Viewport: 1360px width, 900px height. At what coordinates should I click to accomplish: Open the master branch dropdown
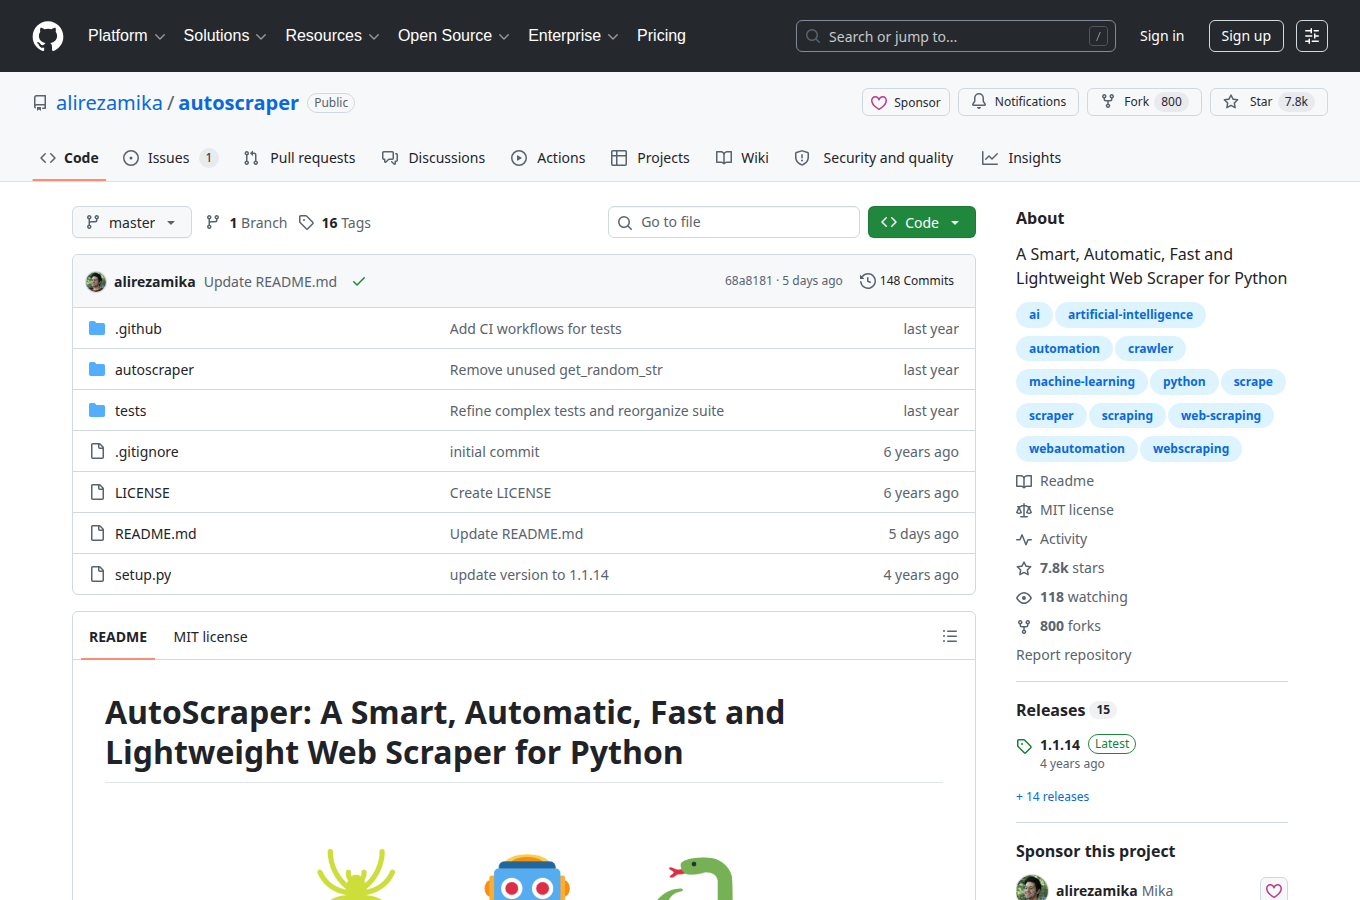tap(132, 222)
